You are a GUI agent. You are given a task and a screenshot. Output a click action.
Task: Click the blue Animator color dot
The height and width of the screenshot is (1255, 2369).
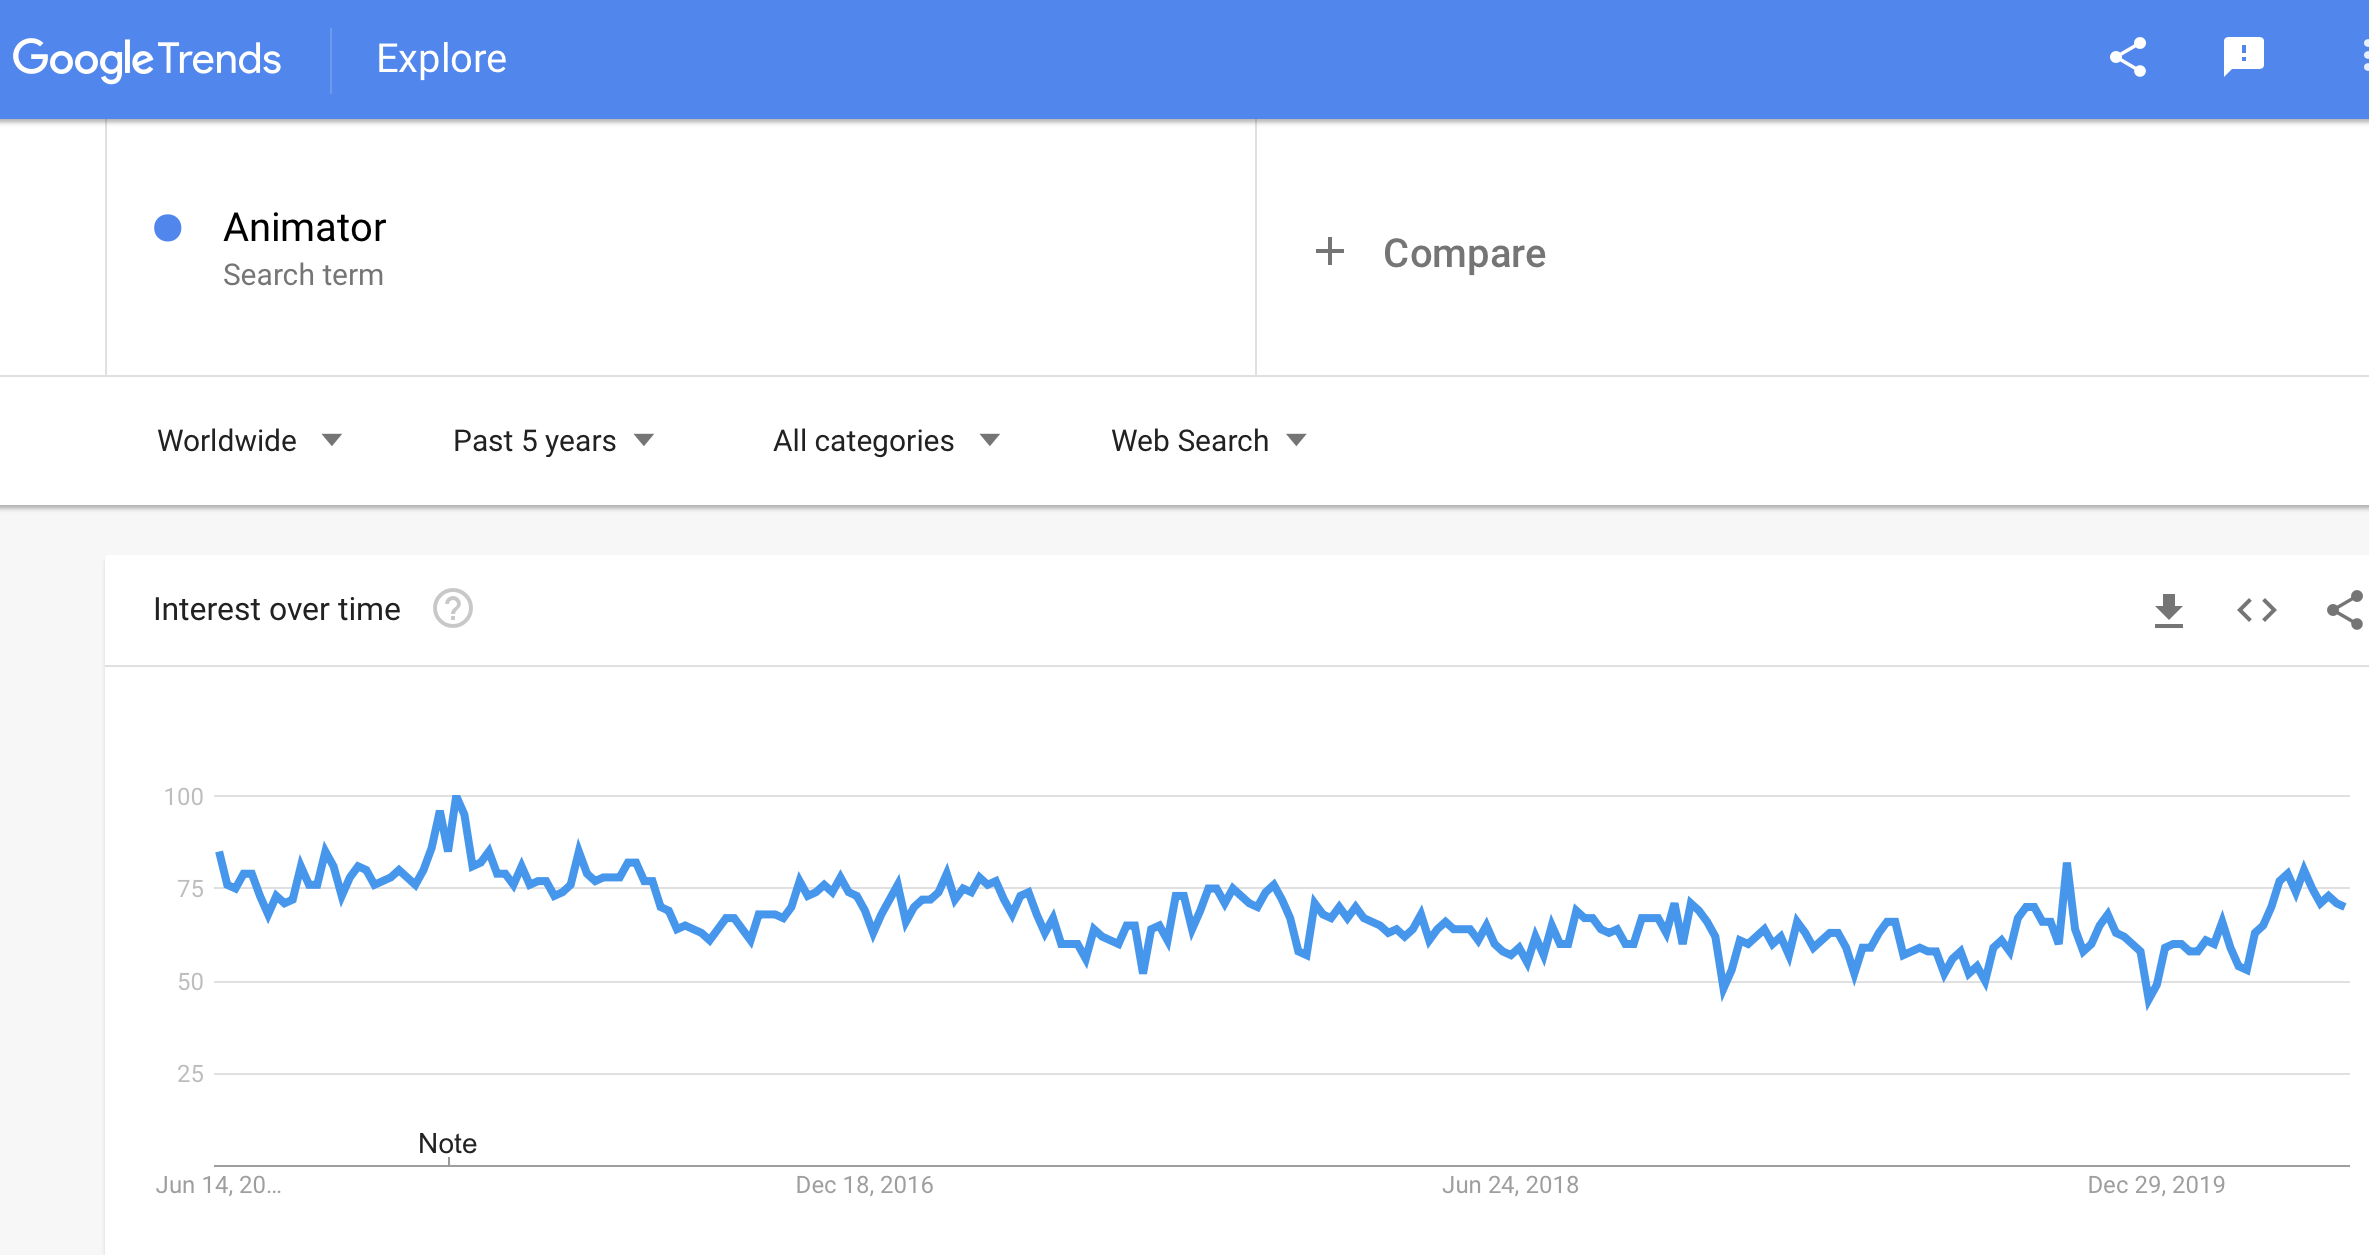pos(168,228)
